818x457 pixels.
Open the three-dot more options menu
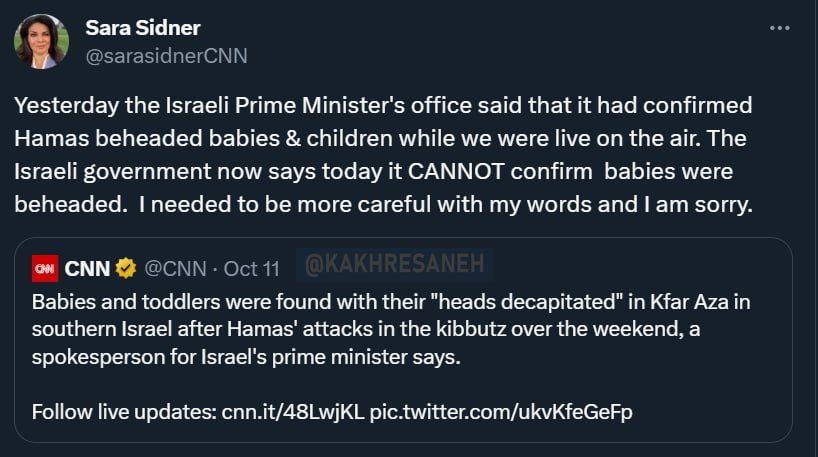(x=780, y=28)
